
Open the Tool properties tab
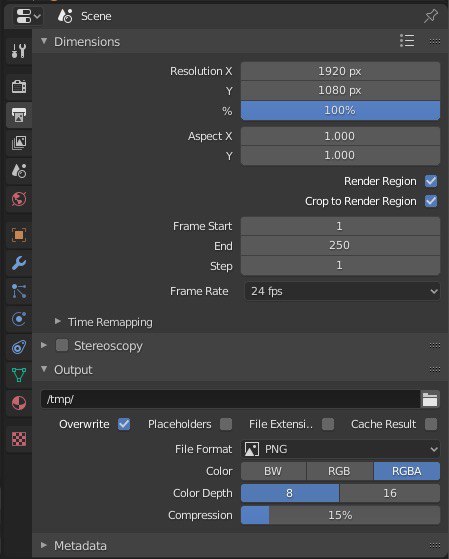click(19, 51)
